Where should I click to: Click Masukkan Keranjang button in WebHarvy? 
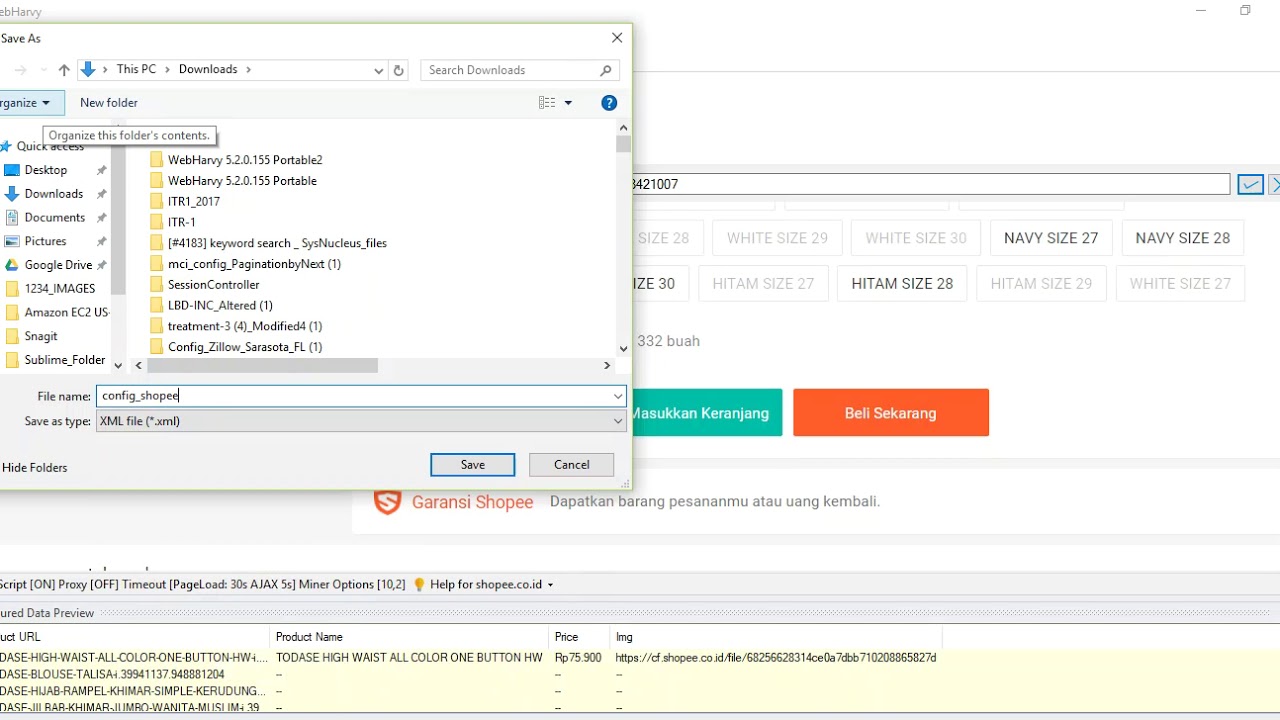[x=705, y=413]
